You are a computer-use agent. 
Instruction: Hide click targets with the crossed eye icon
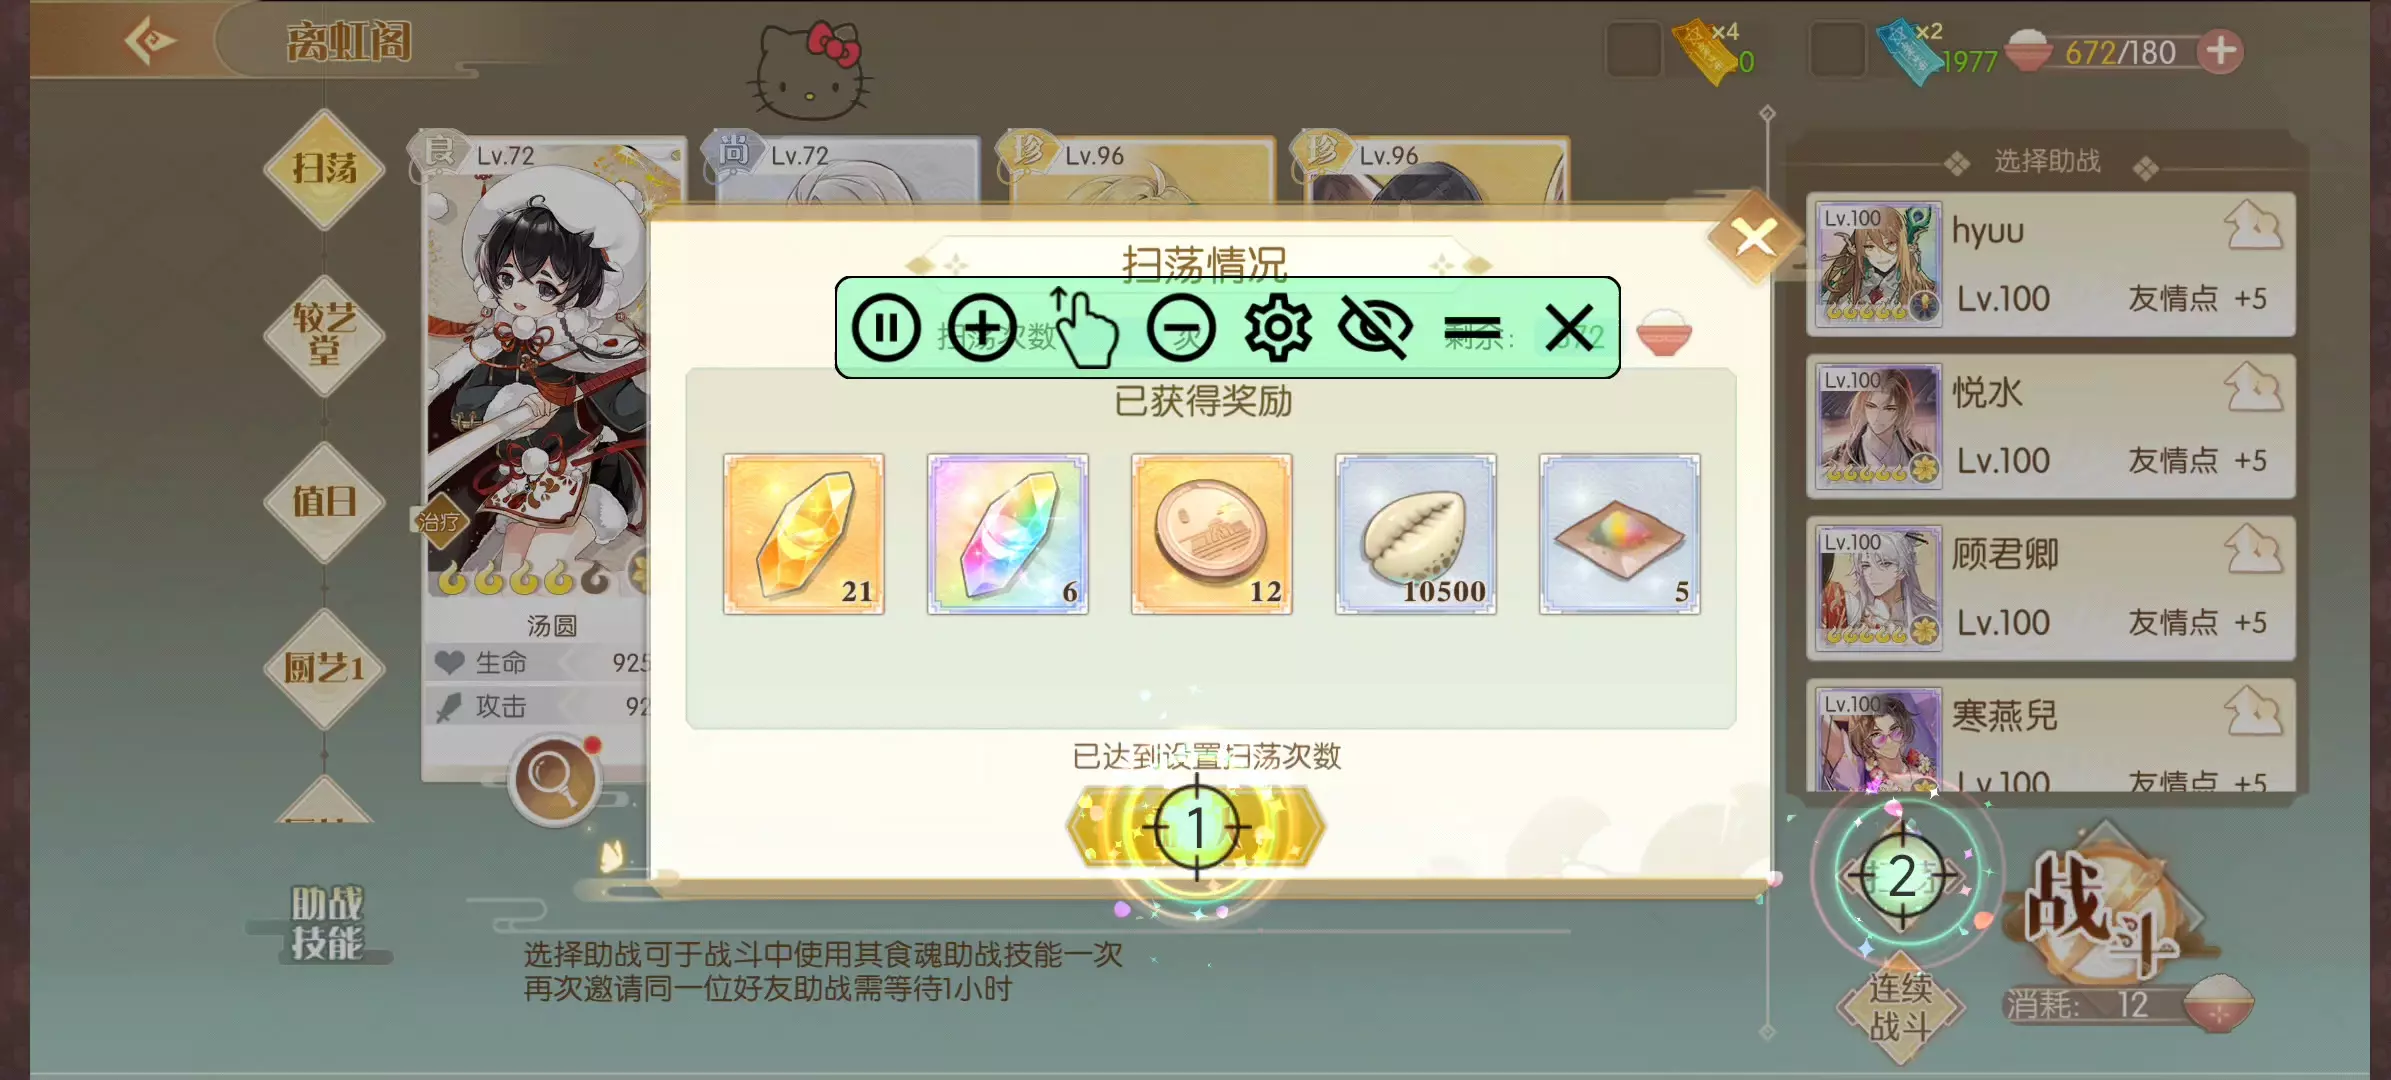pos(1375,328)
